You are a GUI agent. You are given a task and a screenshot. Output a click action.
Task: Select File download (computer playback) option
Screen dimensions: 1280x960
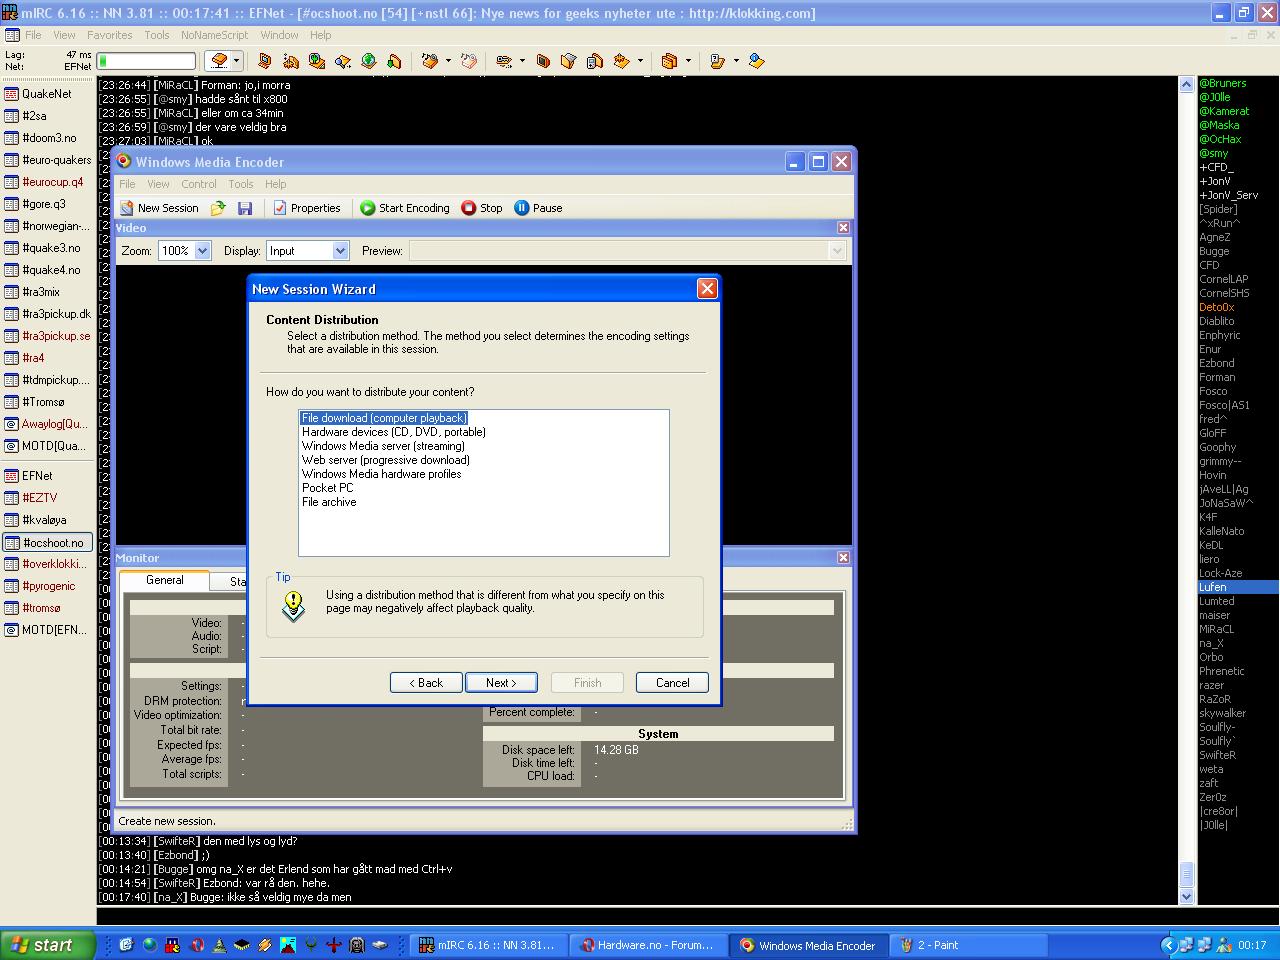click(x=384, y=418)
